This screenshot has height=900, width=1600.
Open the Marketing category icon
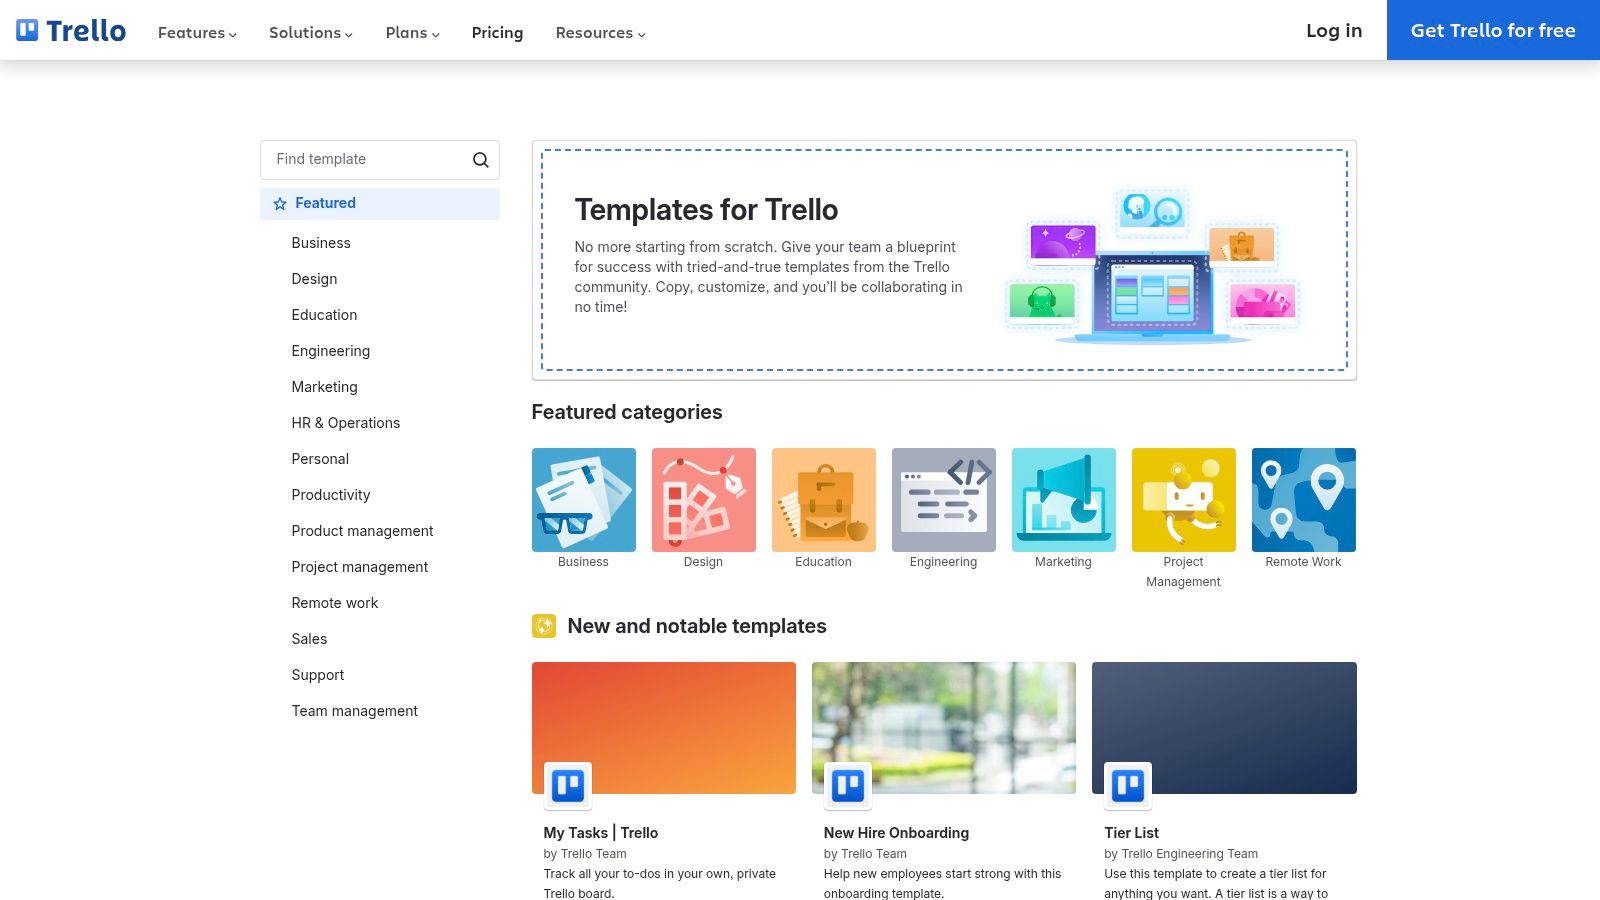click(x=1064, y=500)
